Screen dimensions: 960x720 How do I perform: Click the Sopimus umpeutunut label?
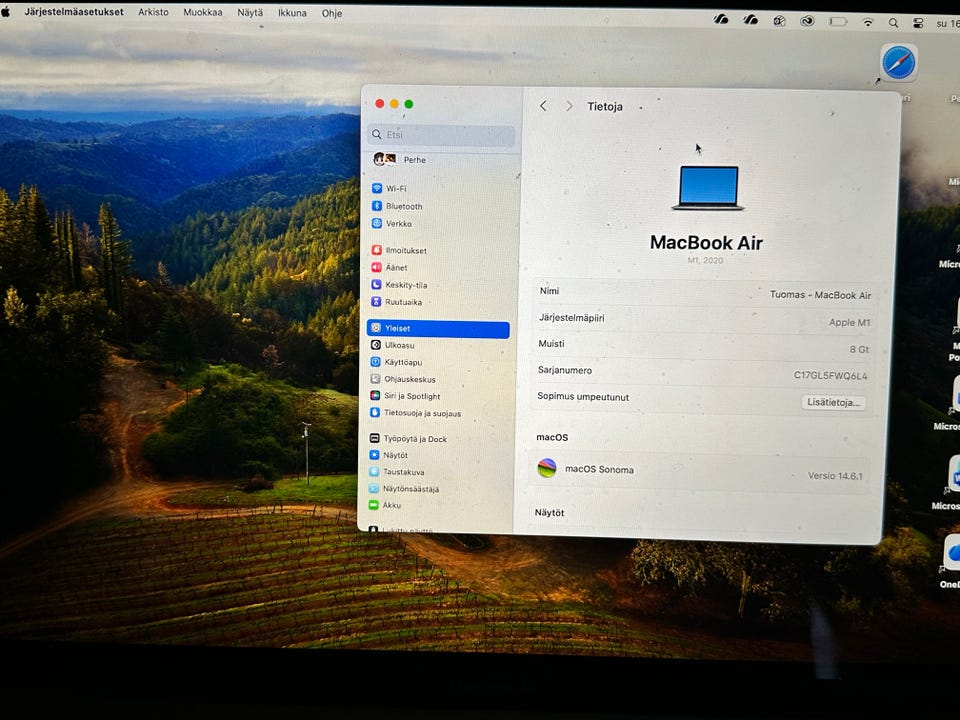[583, 396]
